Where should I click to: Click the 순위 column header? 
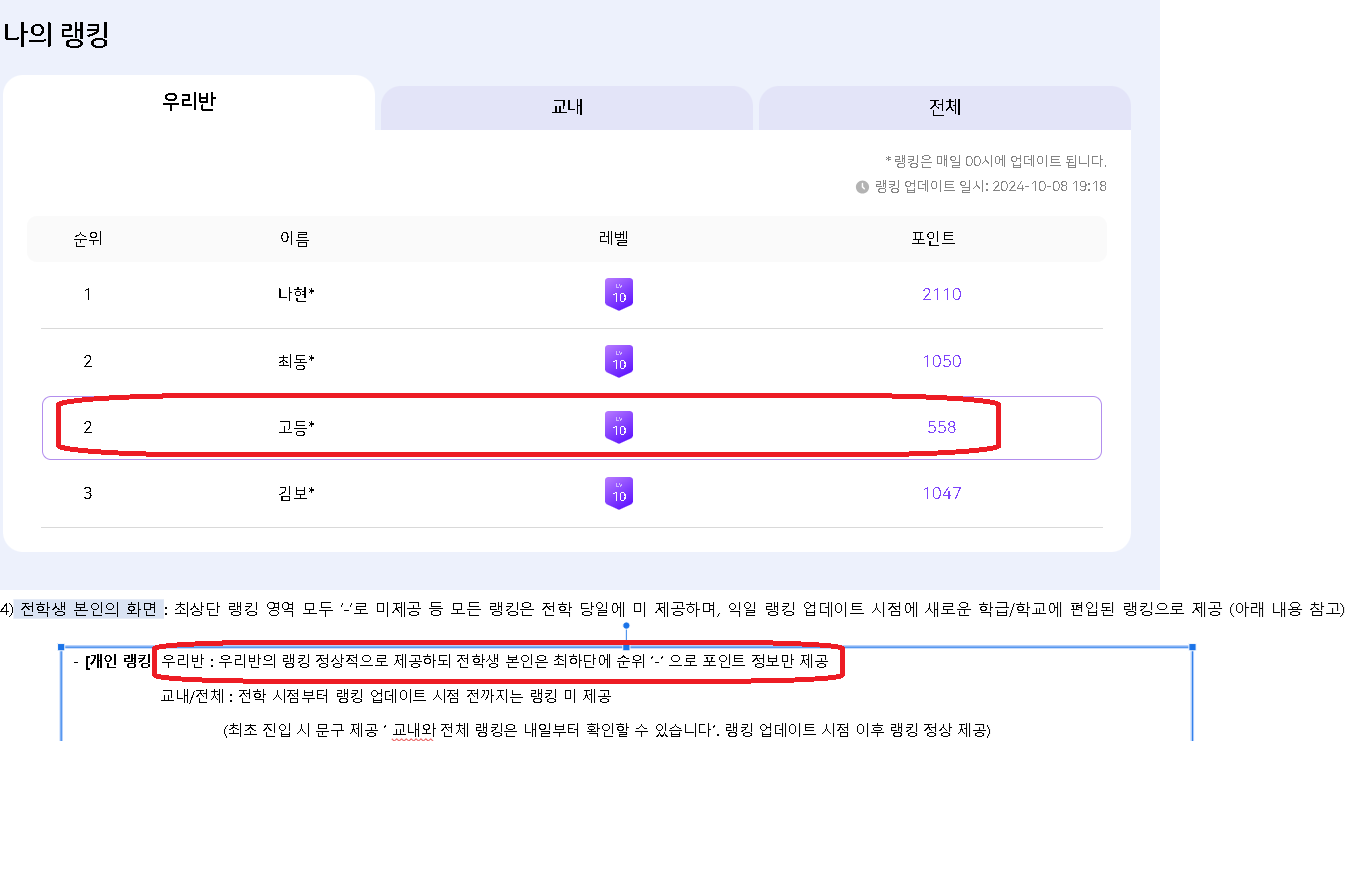pos(88,239)
